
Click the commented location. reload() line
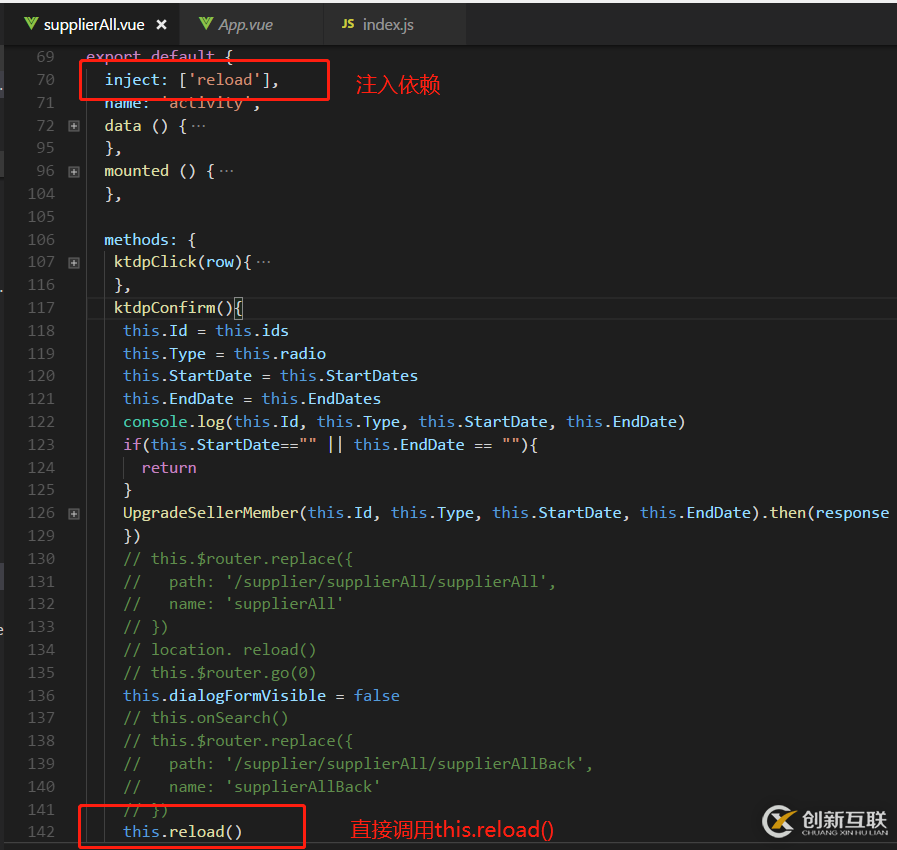coord(220,650)
